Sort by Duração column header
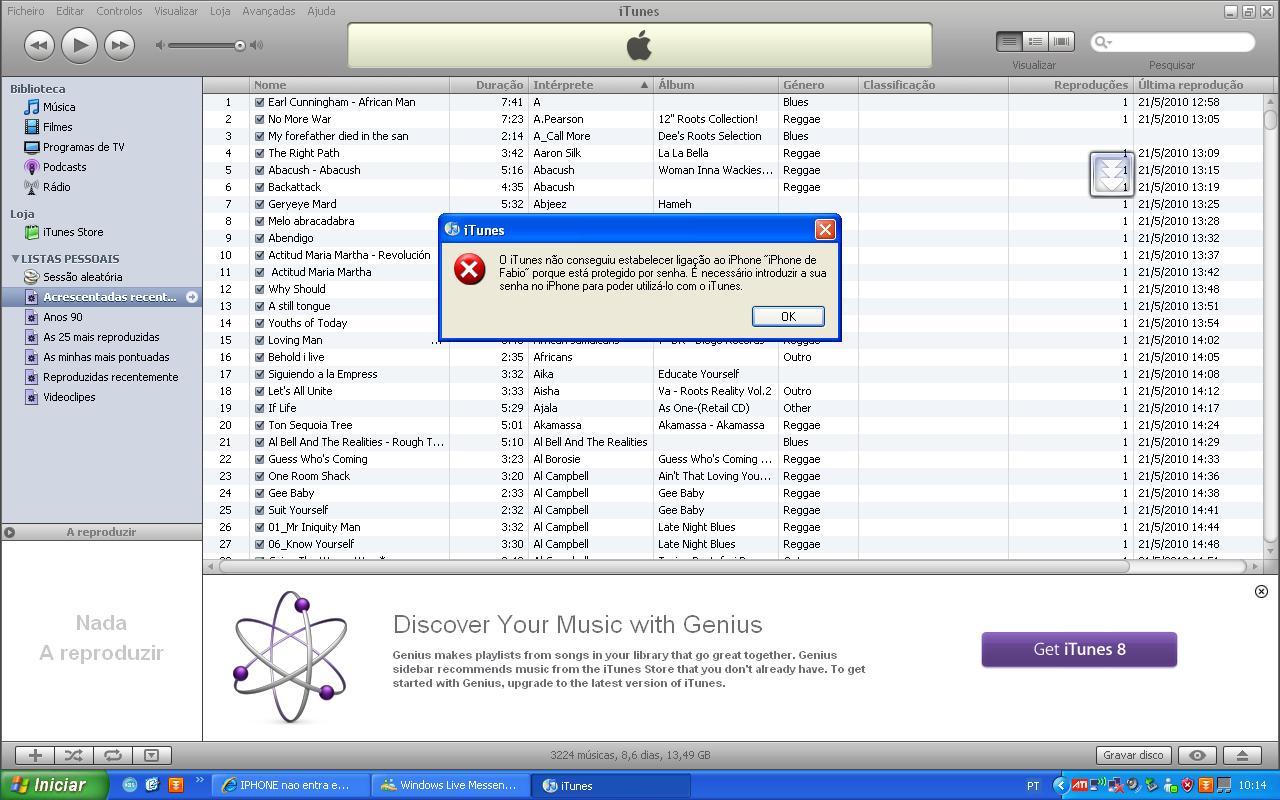The width and height of the screenshot is (1280, 800). (489, 85)
